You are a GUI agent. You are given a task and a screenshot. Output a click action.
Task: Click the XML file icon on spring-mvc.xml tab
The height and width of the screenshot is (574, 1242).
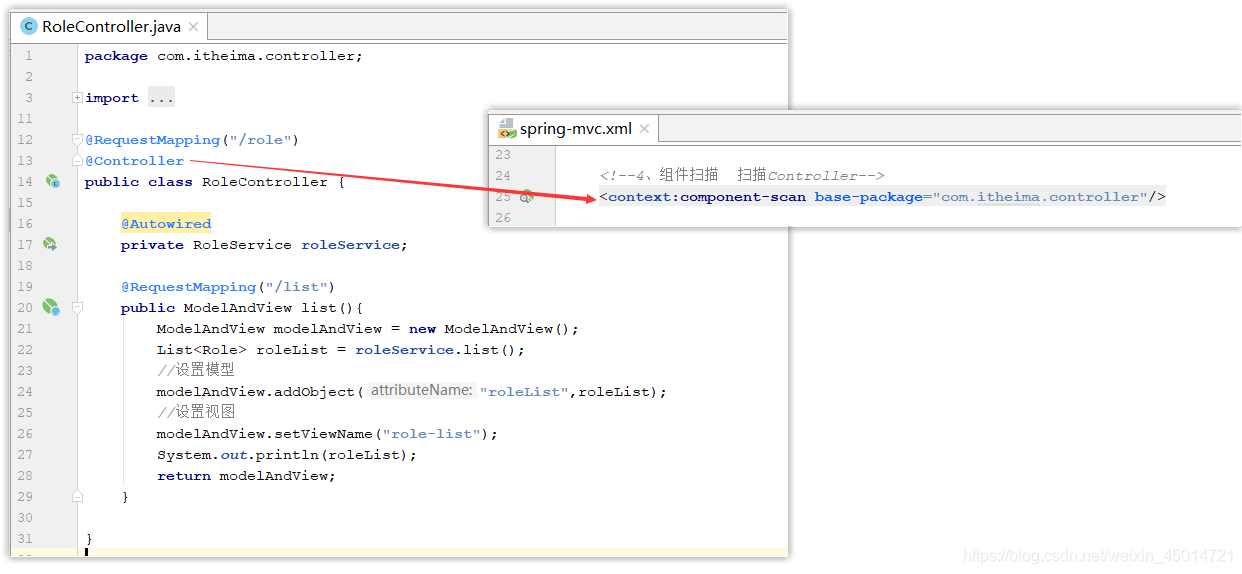tap(506, 129)
